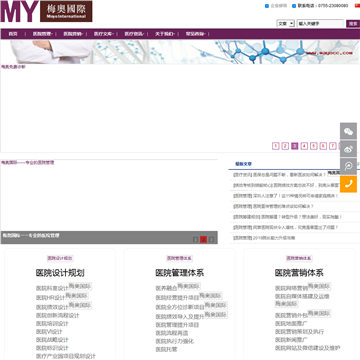Open the 医院全方位诊断项目 link
This screenshot has width=360, height=360.
click(180, 307)
